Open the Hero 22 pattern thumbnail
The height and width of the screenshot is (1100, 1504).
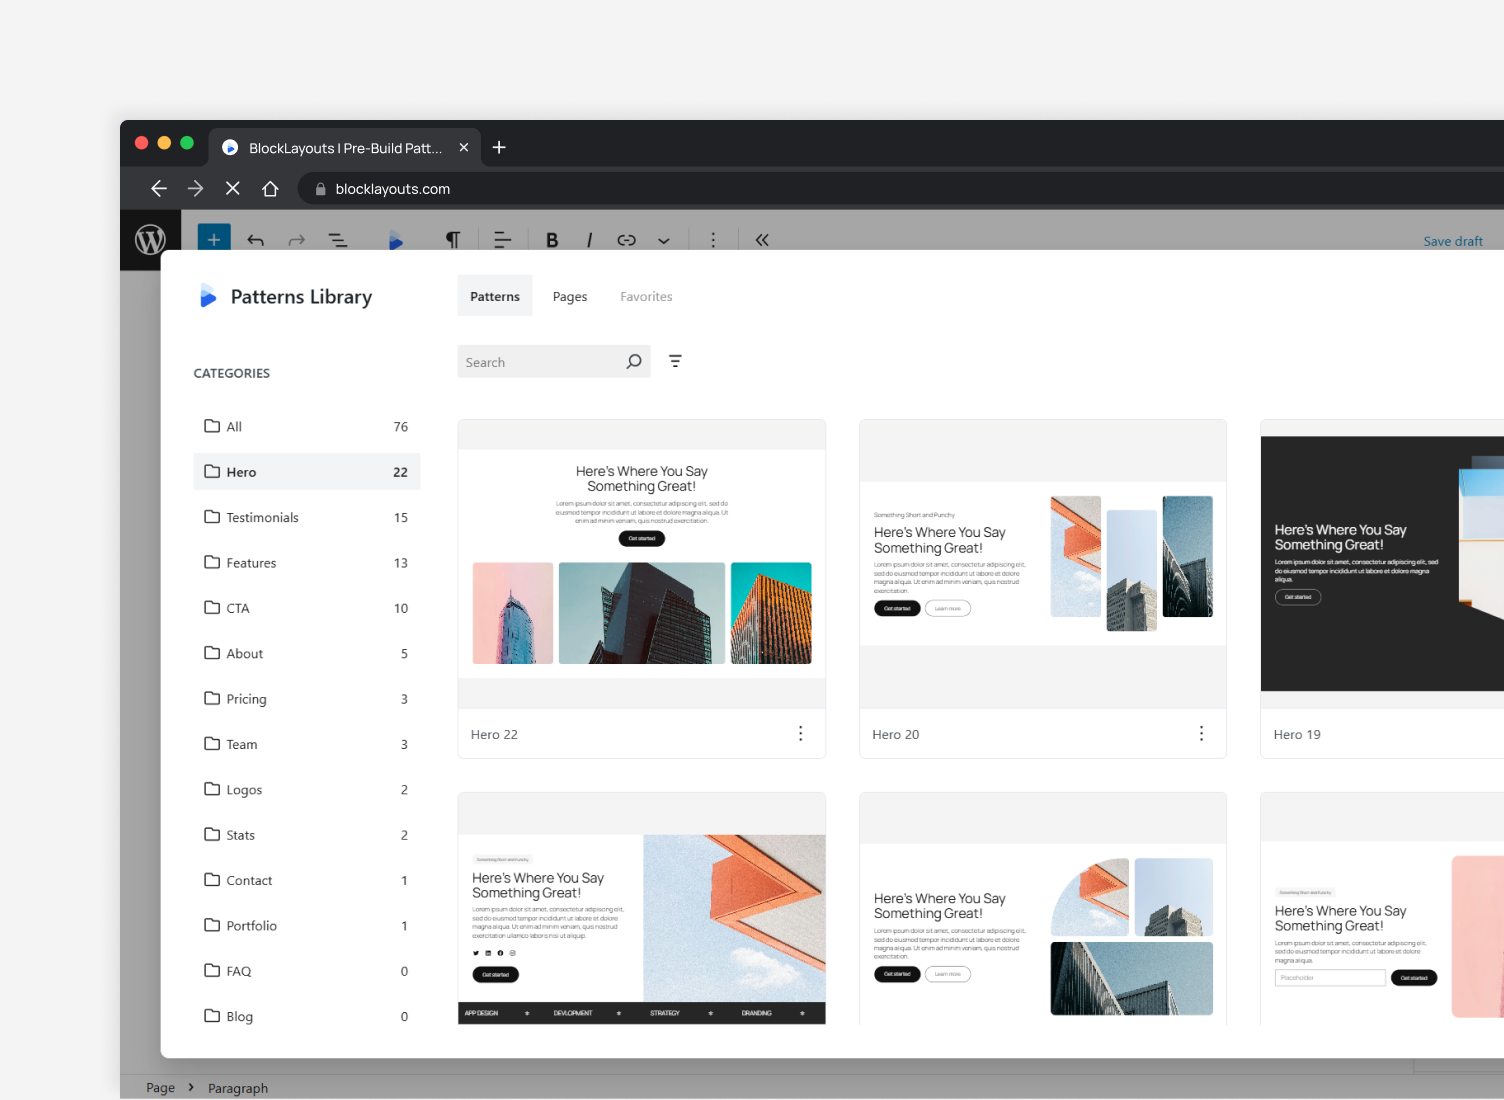tap(642, 564)
